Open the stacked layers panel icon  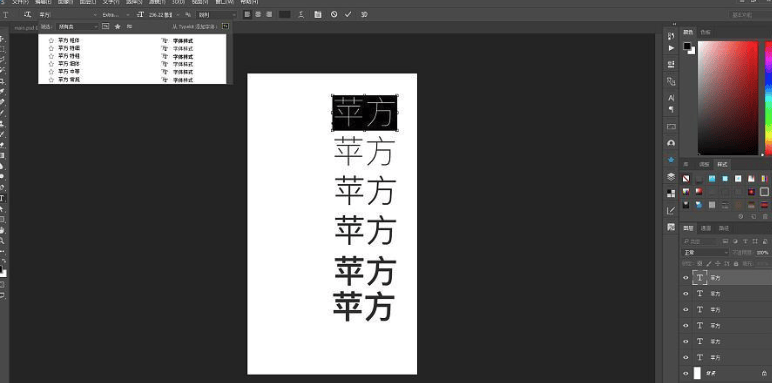(671, 177)
